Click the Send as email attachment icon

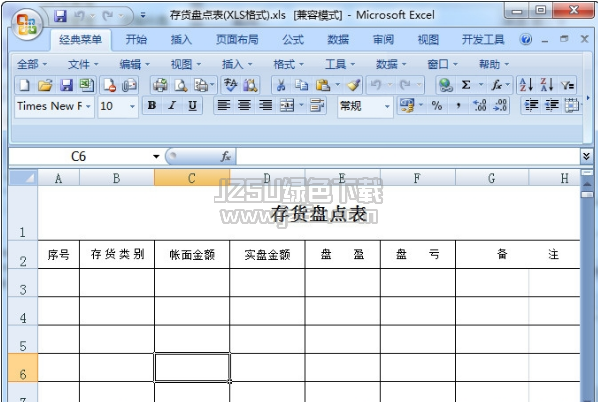pos(130,85)
